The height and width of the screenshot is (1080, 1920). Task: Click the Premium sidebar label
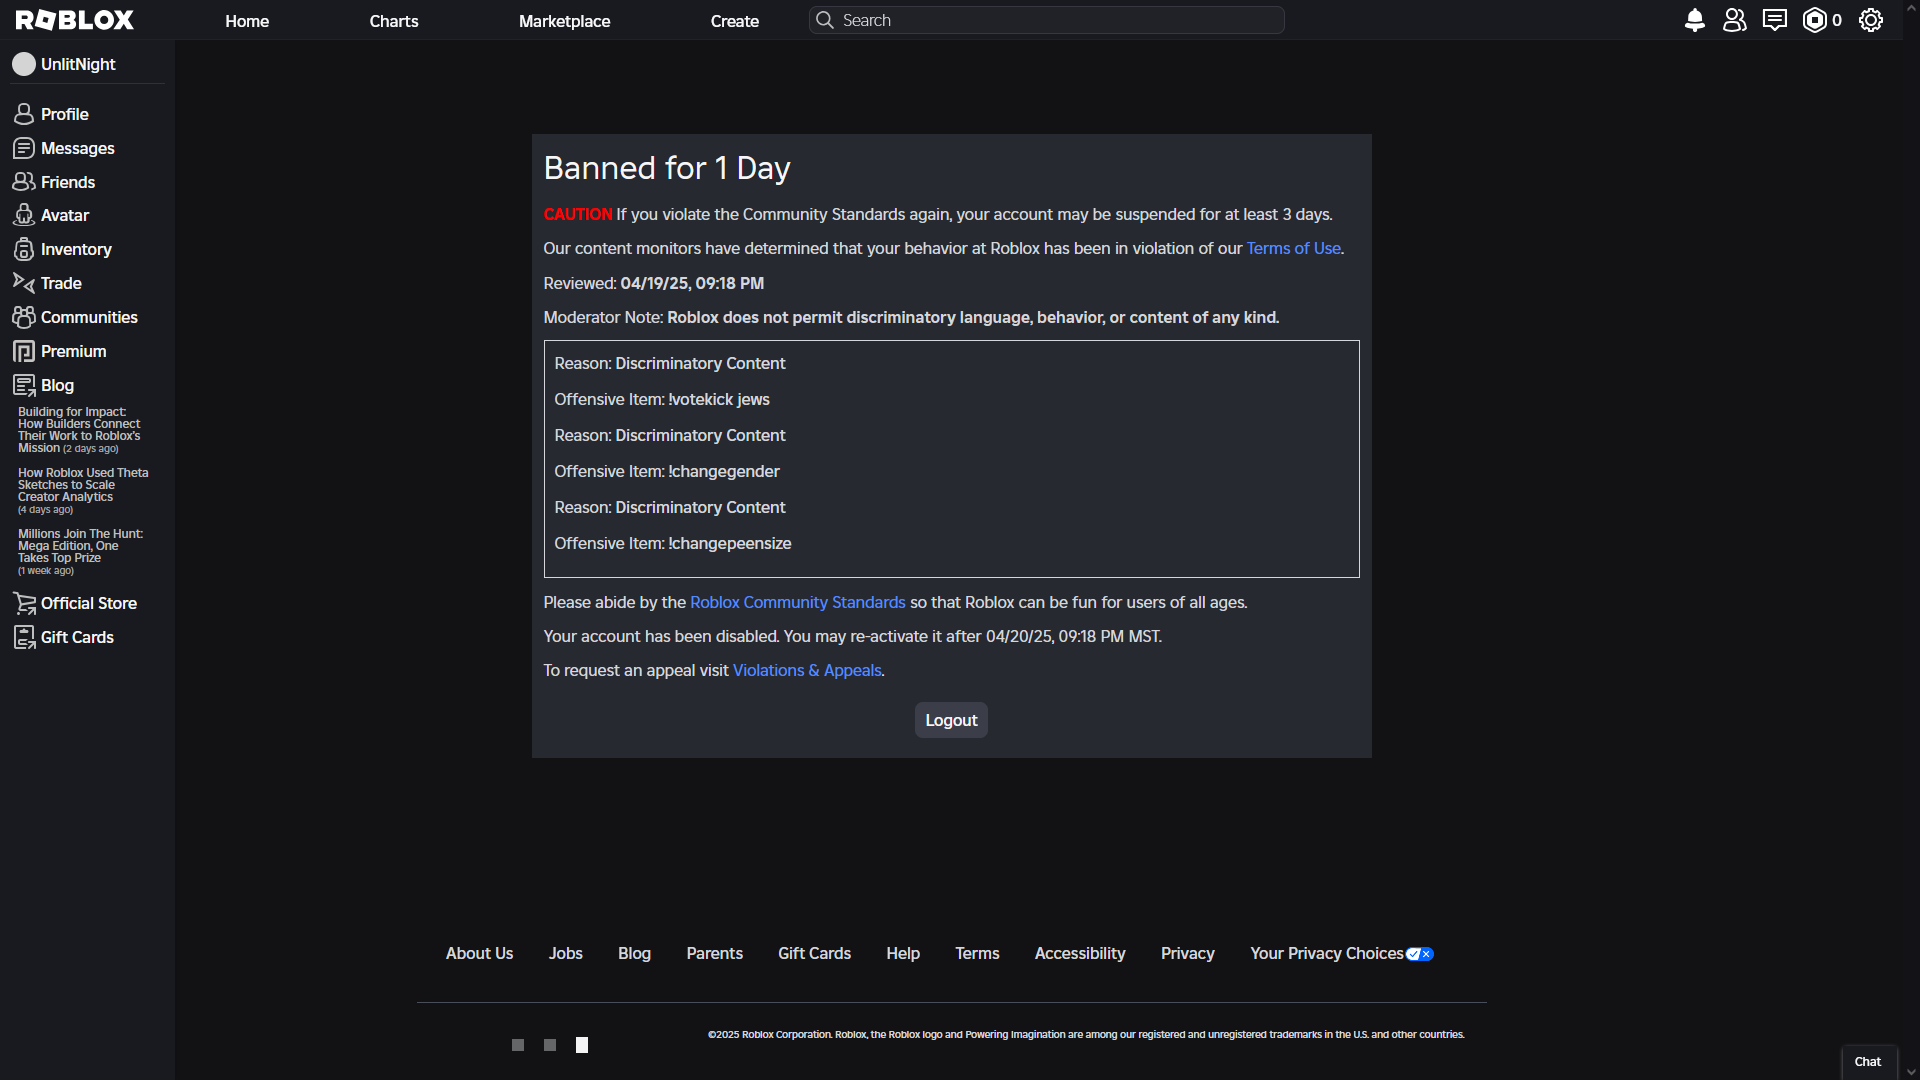coord(73,351)
